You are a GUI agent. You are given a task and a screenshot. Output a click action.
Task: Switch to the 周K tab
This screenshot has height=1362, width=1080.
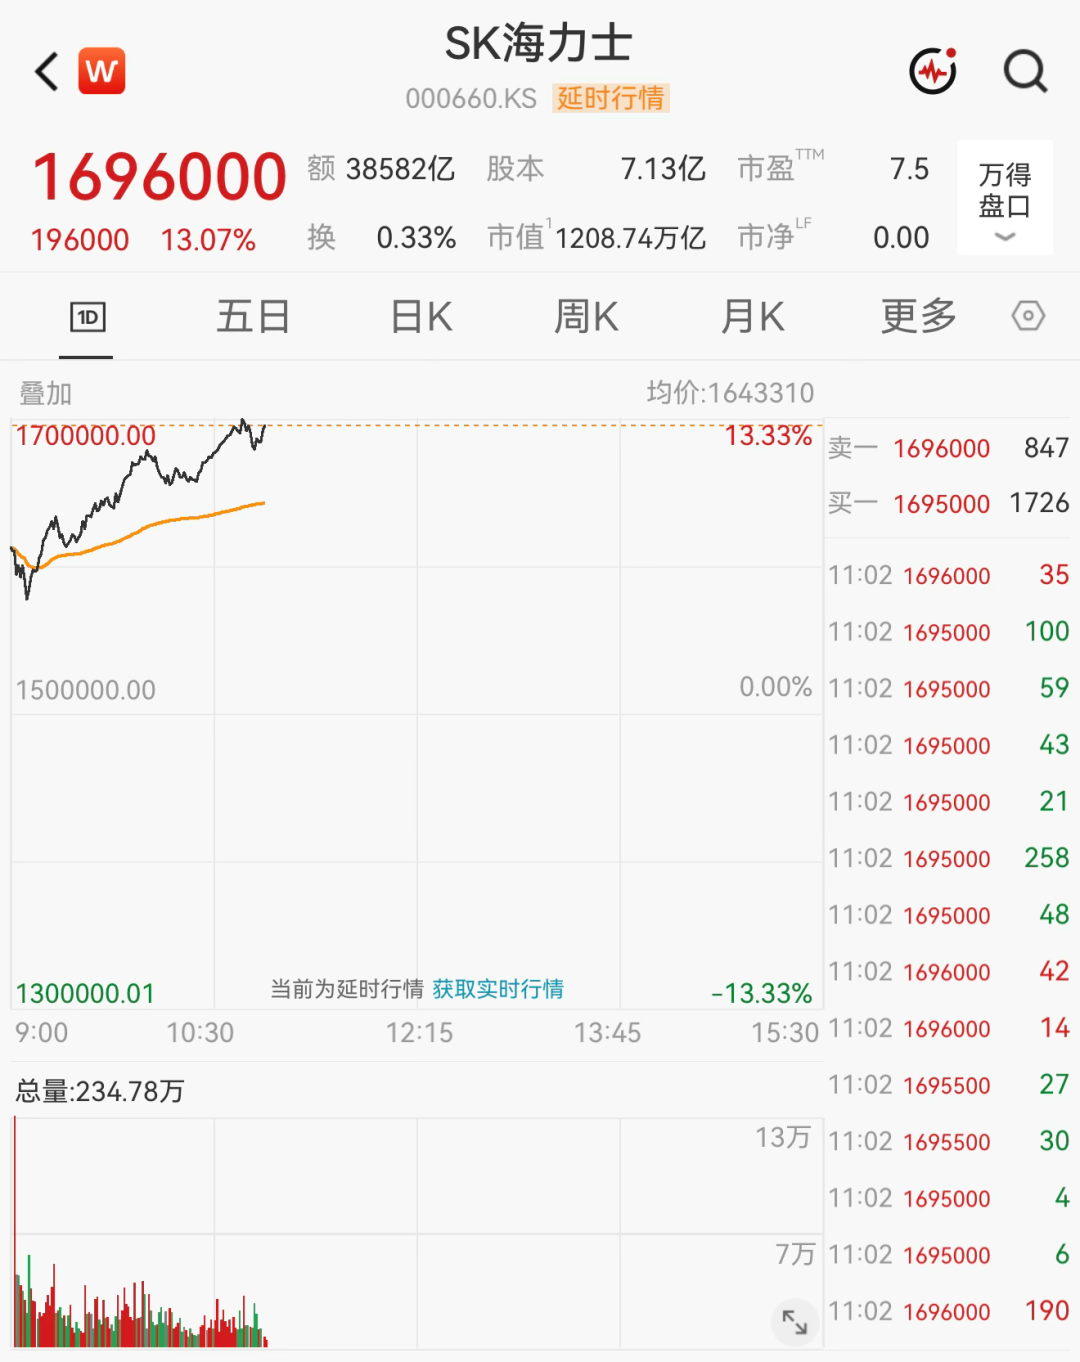pyautogui.click(x=587, y=317)
